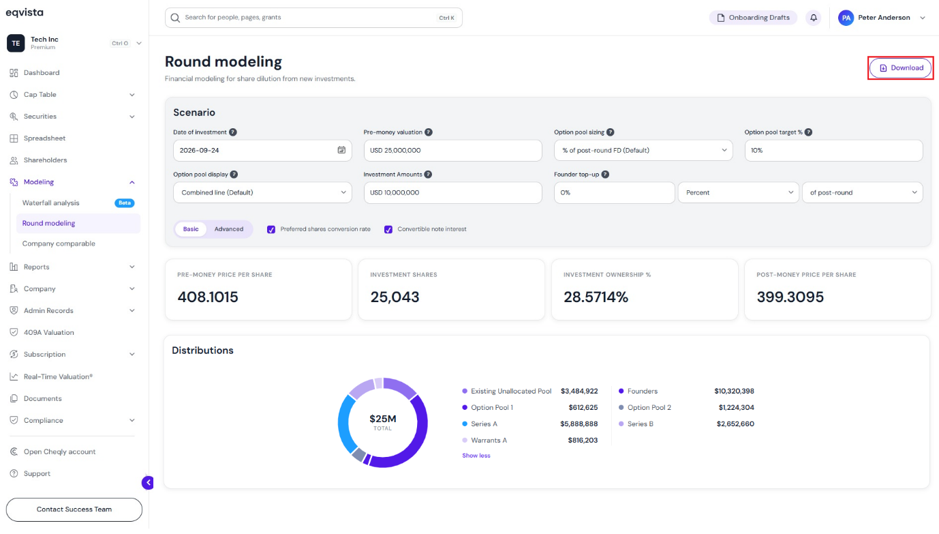Expand the Securities menu chevron
Image resolution: width=939 pixels, height=534 pixels.
[x=132, y=117]
